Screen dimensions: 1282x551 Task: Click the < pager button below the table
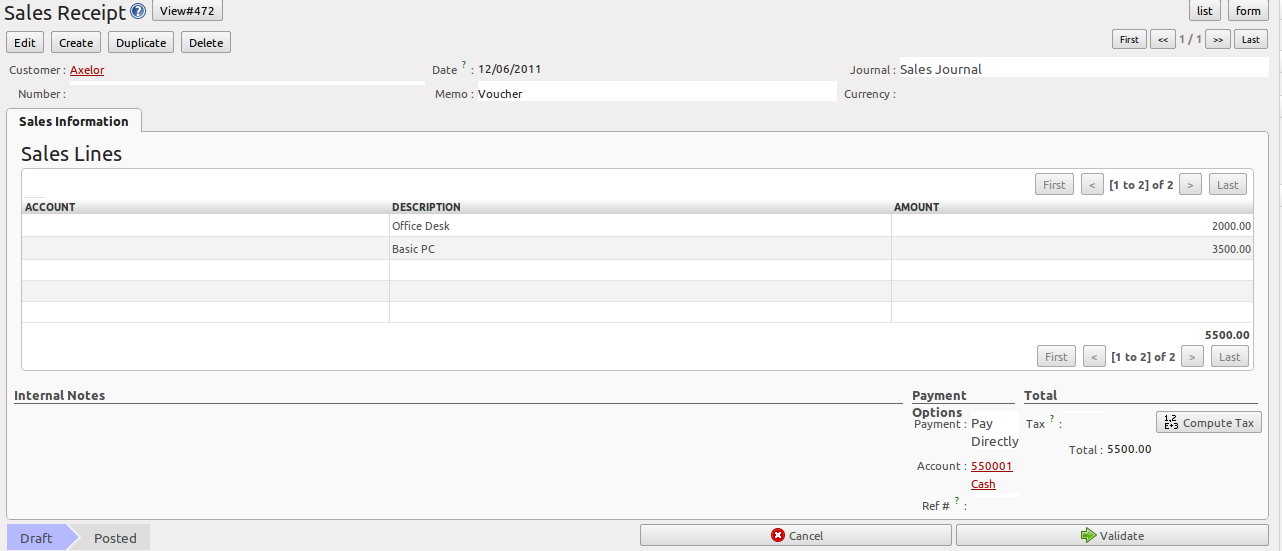(x=1095, y=357)
